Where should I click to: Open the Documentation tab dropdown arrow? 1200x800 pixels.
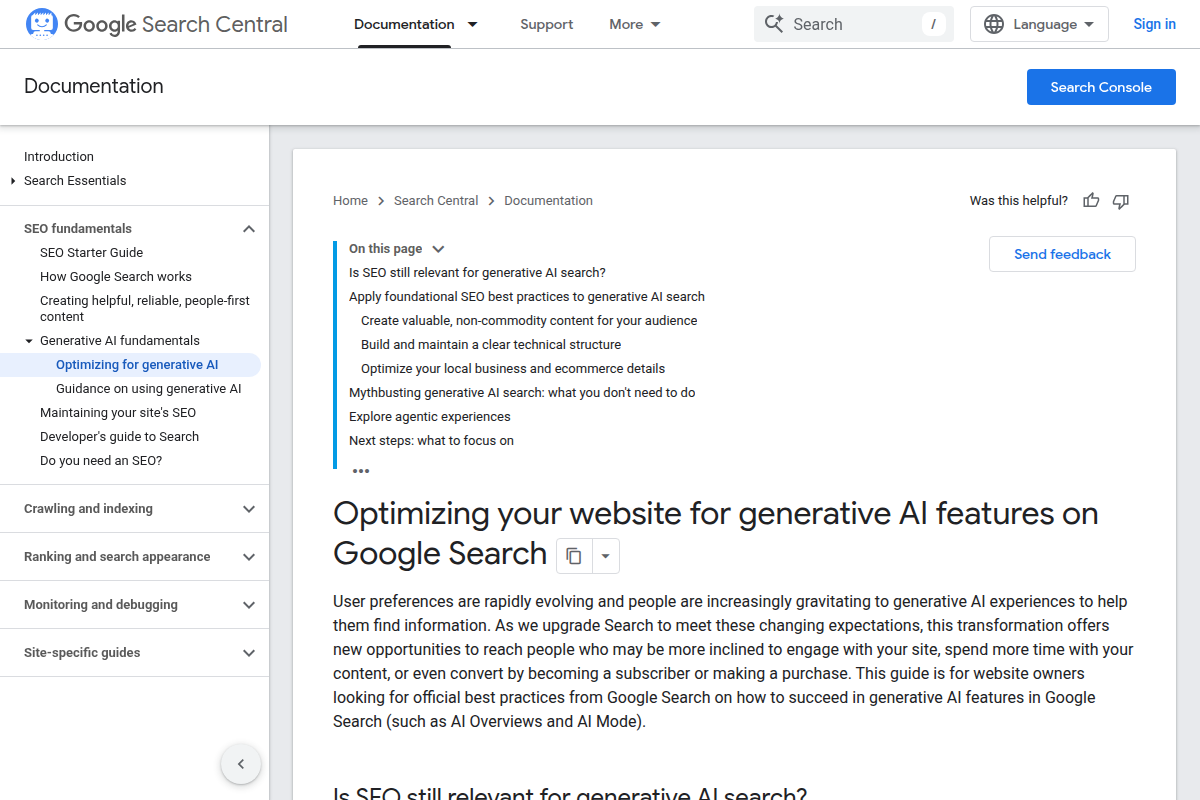(473, 24)
